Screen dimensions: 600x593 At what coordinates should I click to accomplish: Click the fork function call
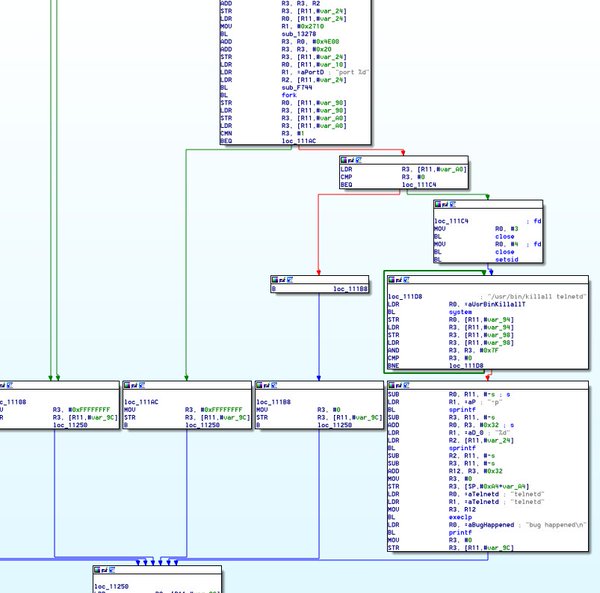pos(289,95)
